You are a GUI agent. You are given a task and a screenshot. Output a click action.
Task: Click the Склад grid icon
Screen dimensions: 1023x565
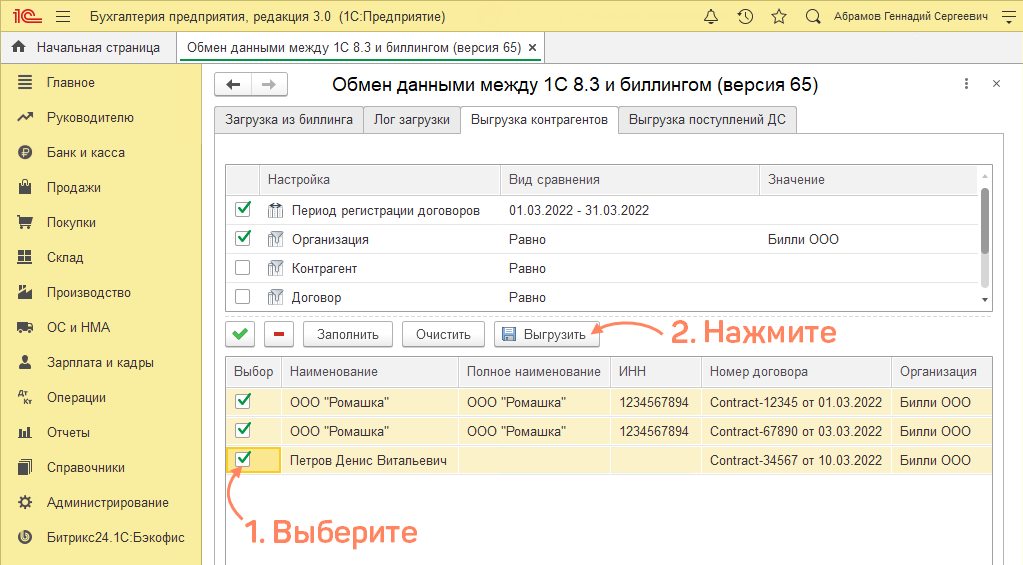coord(25,257)
